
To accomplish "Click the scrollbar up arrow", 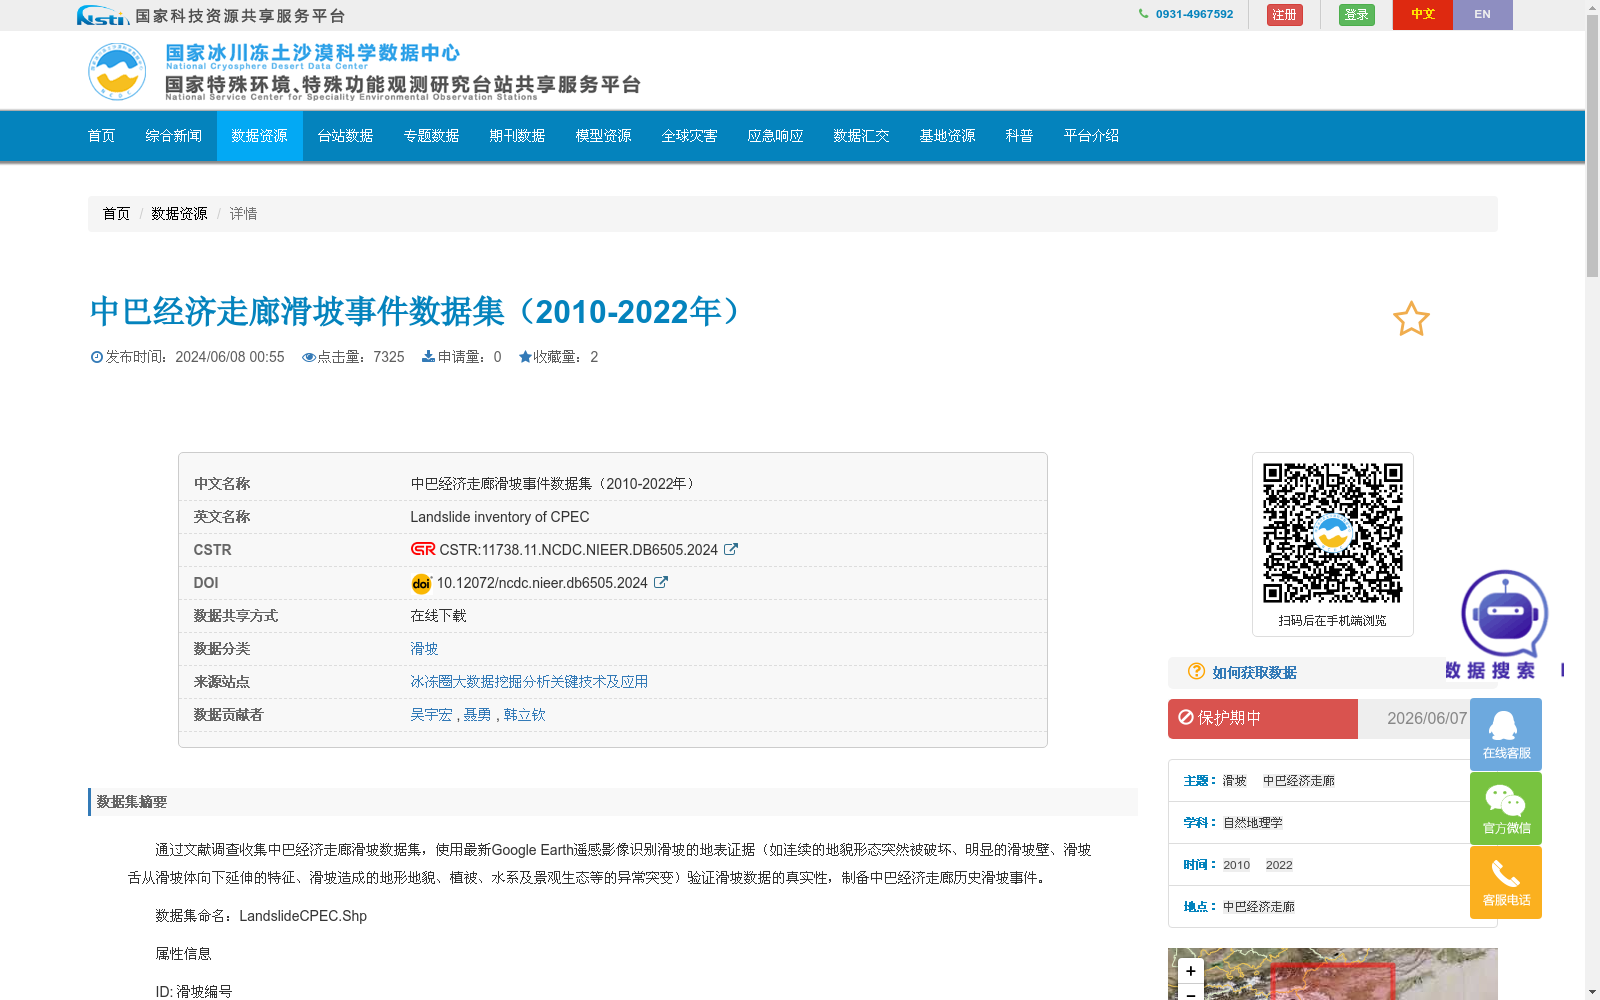I will pyautogui.click(x=1592, y=7).
